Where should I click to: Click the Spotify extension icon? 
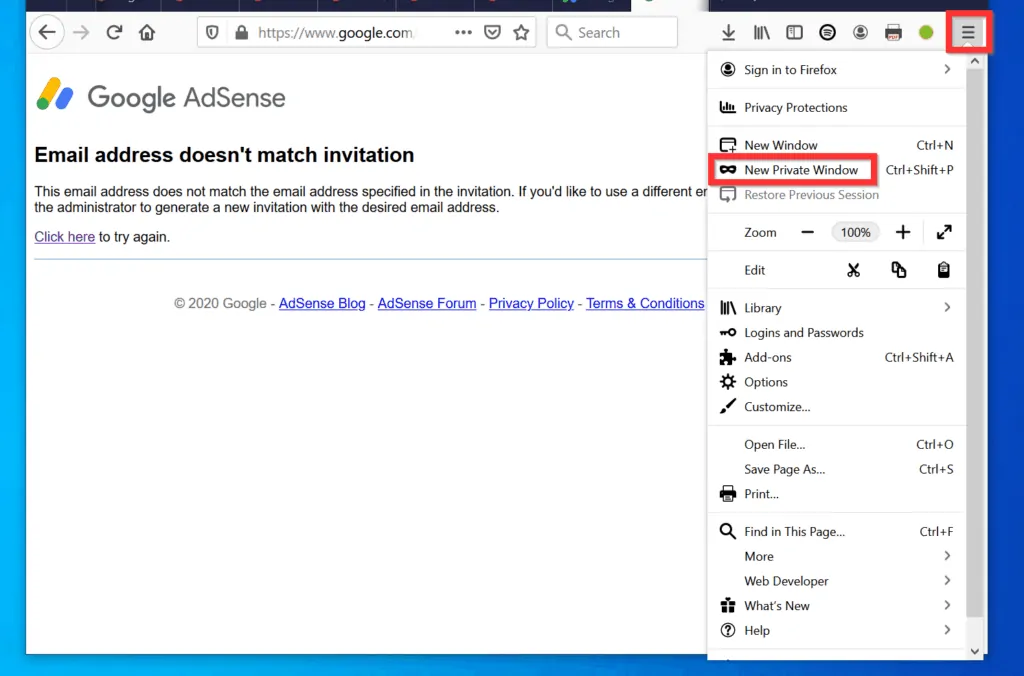pyautogui.click(x=827, y=32)
